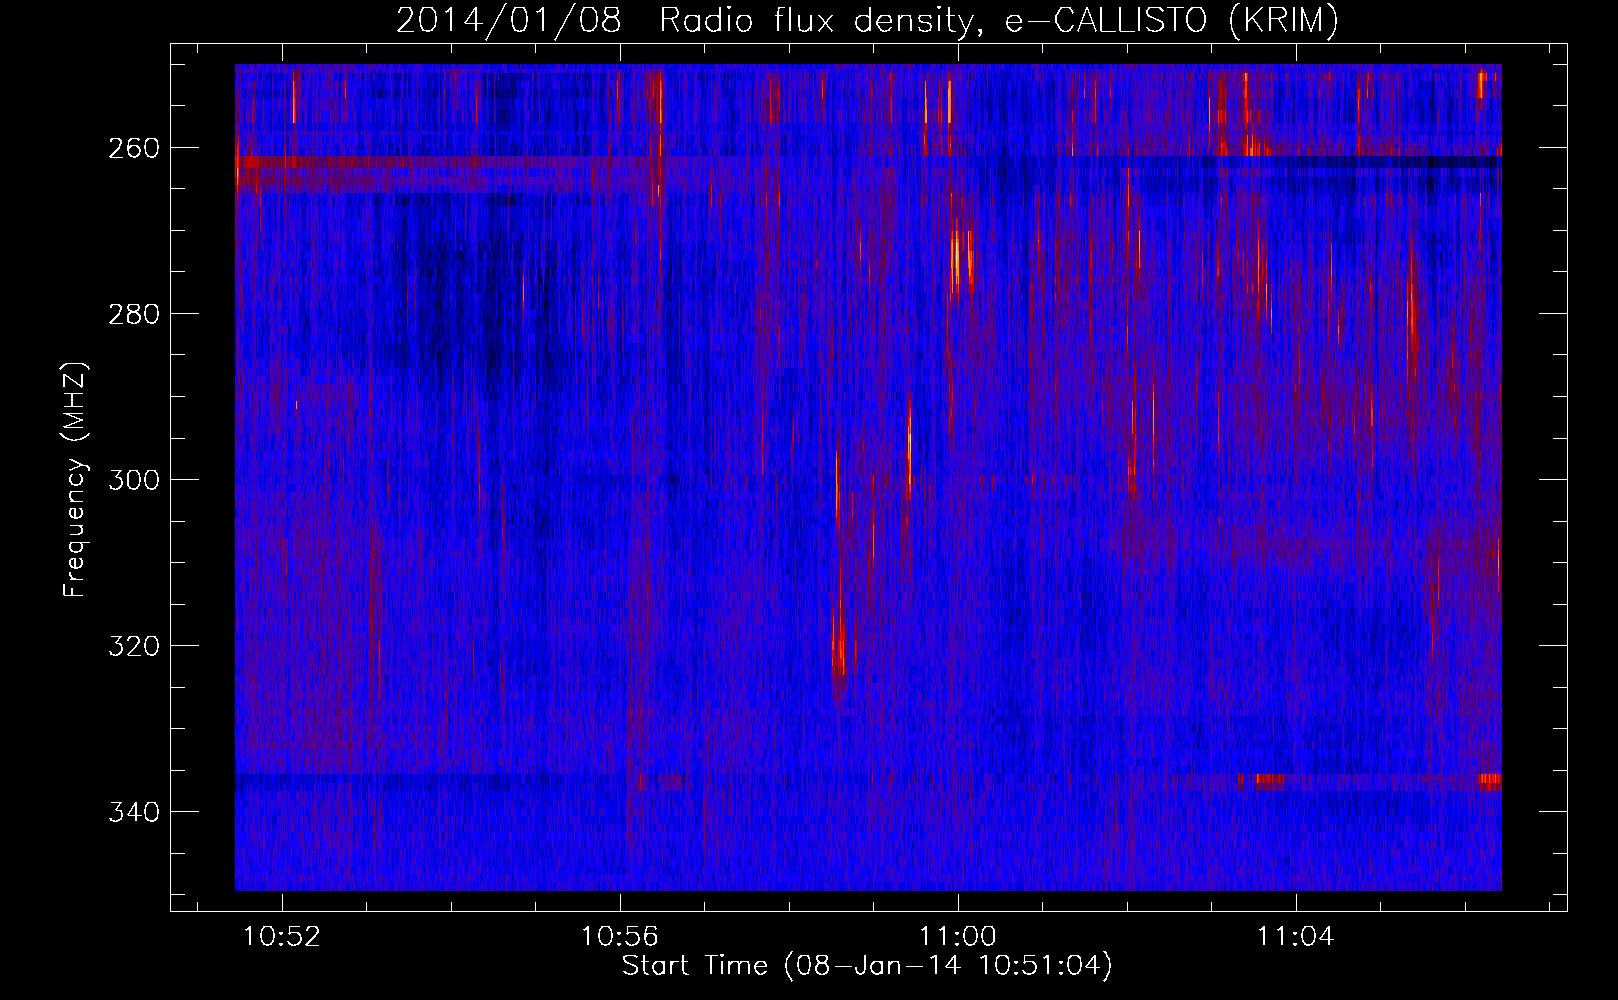Viewport: 1618px width, 1000px height.
Task: Click the 'Start Time (08-Jan-14 10:51:04)' label
Action: pyautogui.click(x=867, y=966)
